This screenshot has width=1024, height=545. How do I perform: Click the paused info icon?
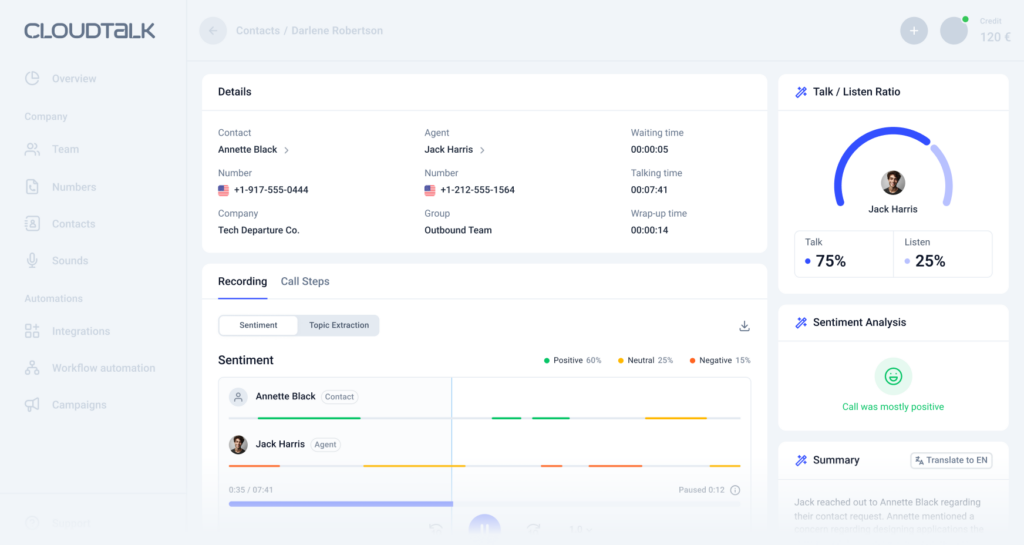coord(735,490)
